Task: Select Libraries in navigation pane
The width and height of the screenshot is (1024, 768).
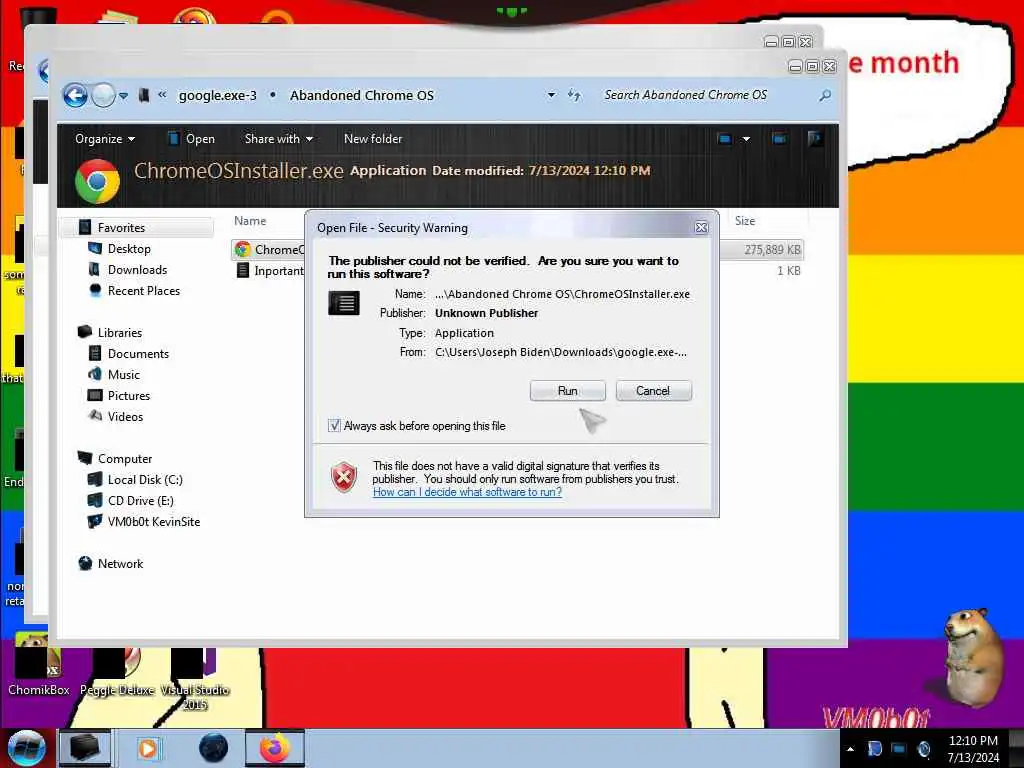Action: click(x=120, y=332)
